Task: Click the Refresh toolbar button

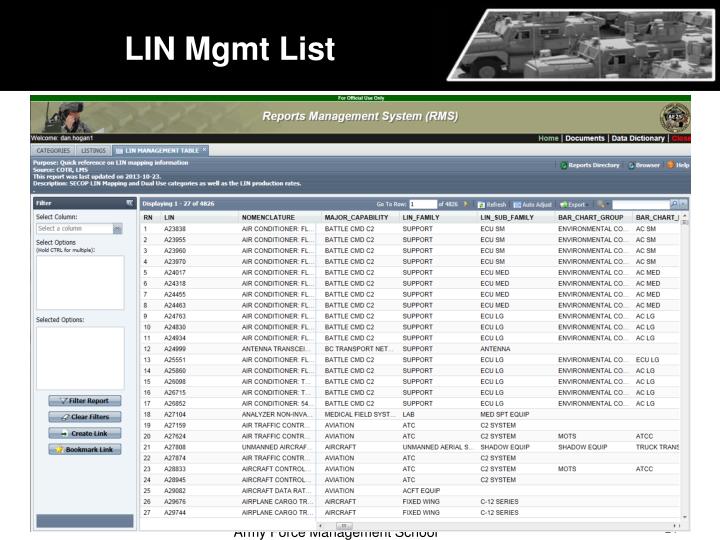Action: pos(492,204)
